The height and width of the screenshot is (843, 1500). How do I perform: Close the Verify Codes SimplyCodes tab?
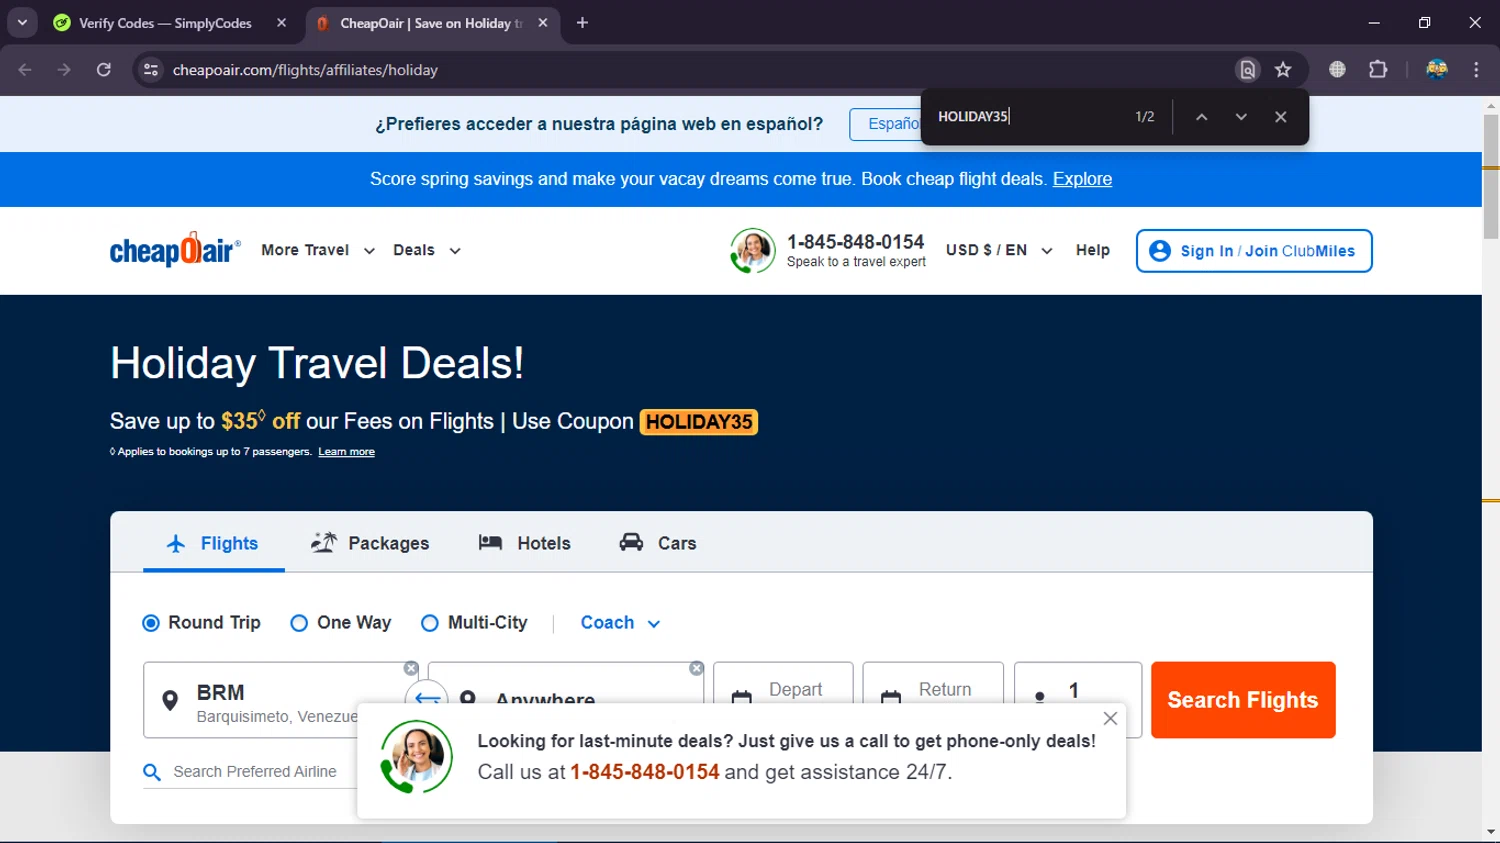281,23
